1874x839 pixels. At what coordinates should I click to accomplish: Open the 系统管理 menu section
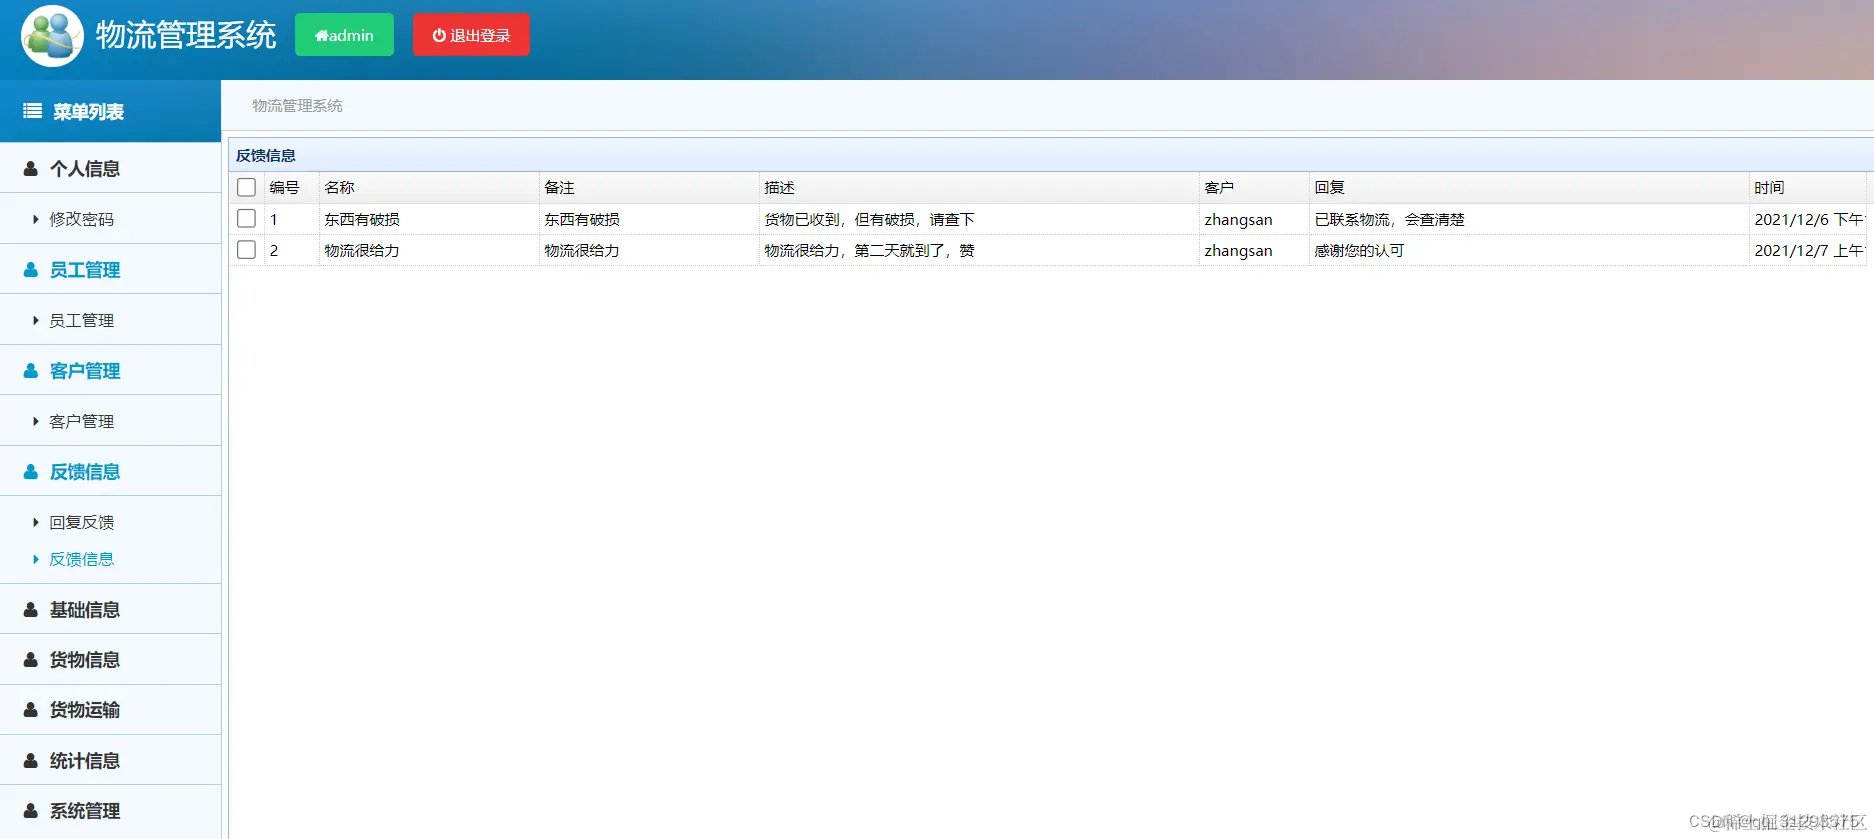click(x=110, y=811)
